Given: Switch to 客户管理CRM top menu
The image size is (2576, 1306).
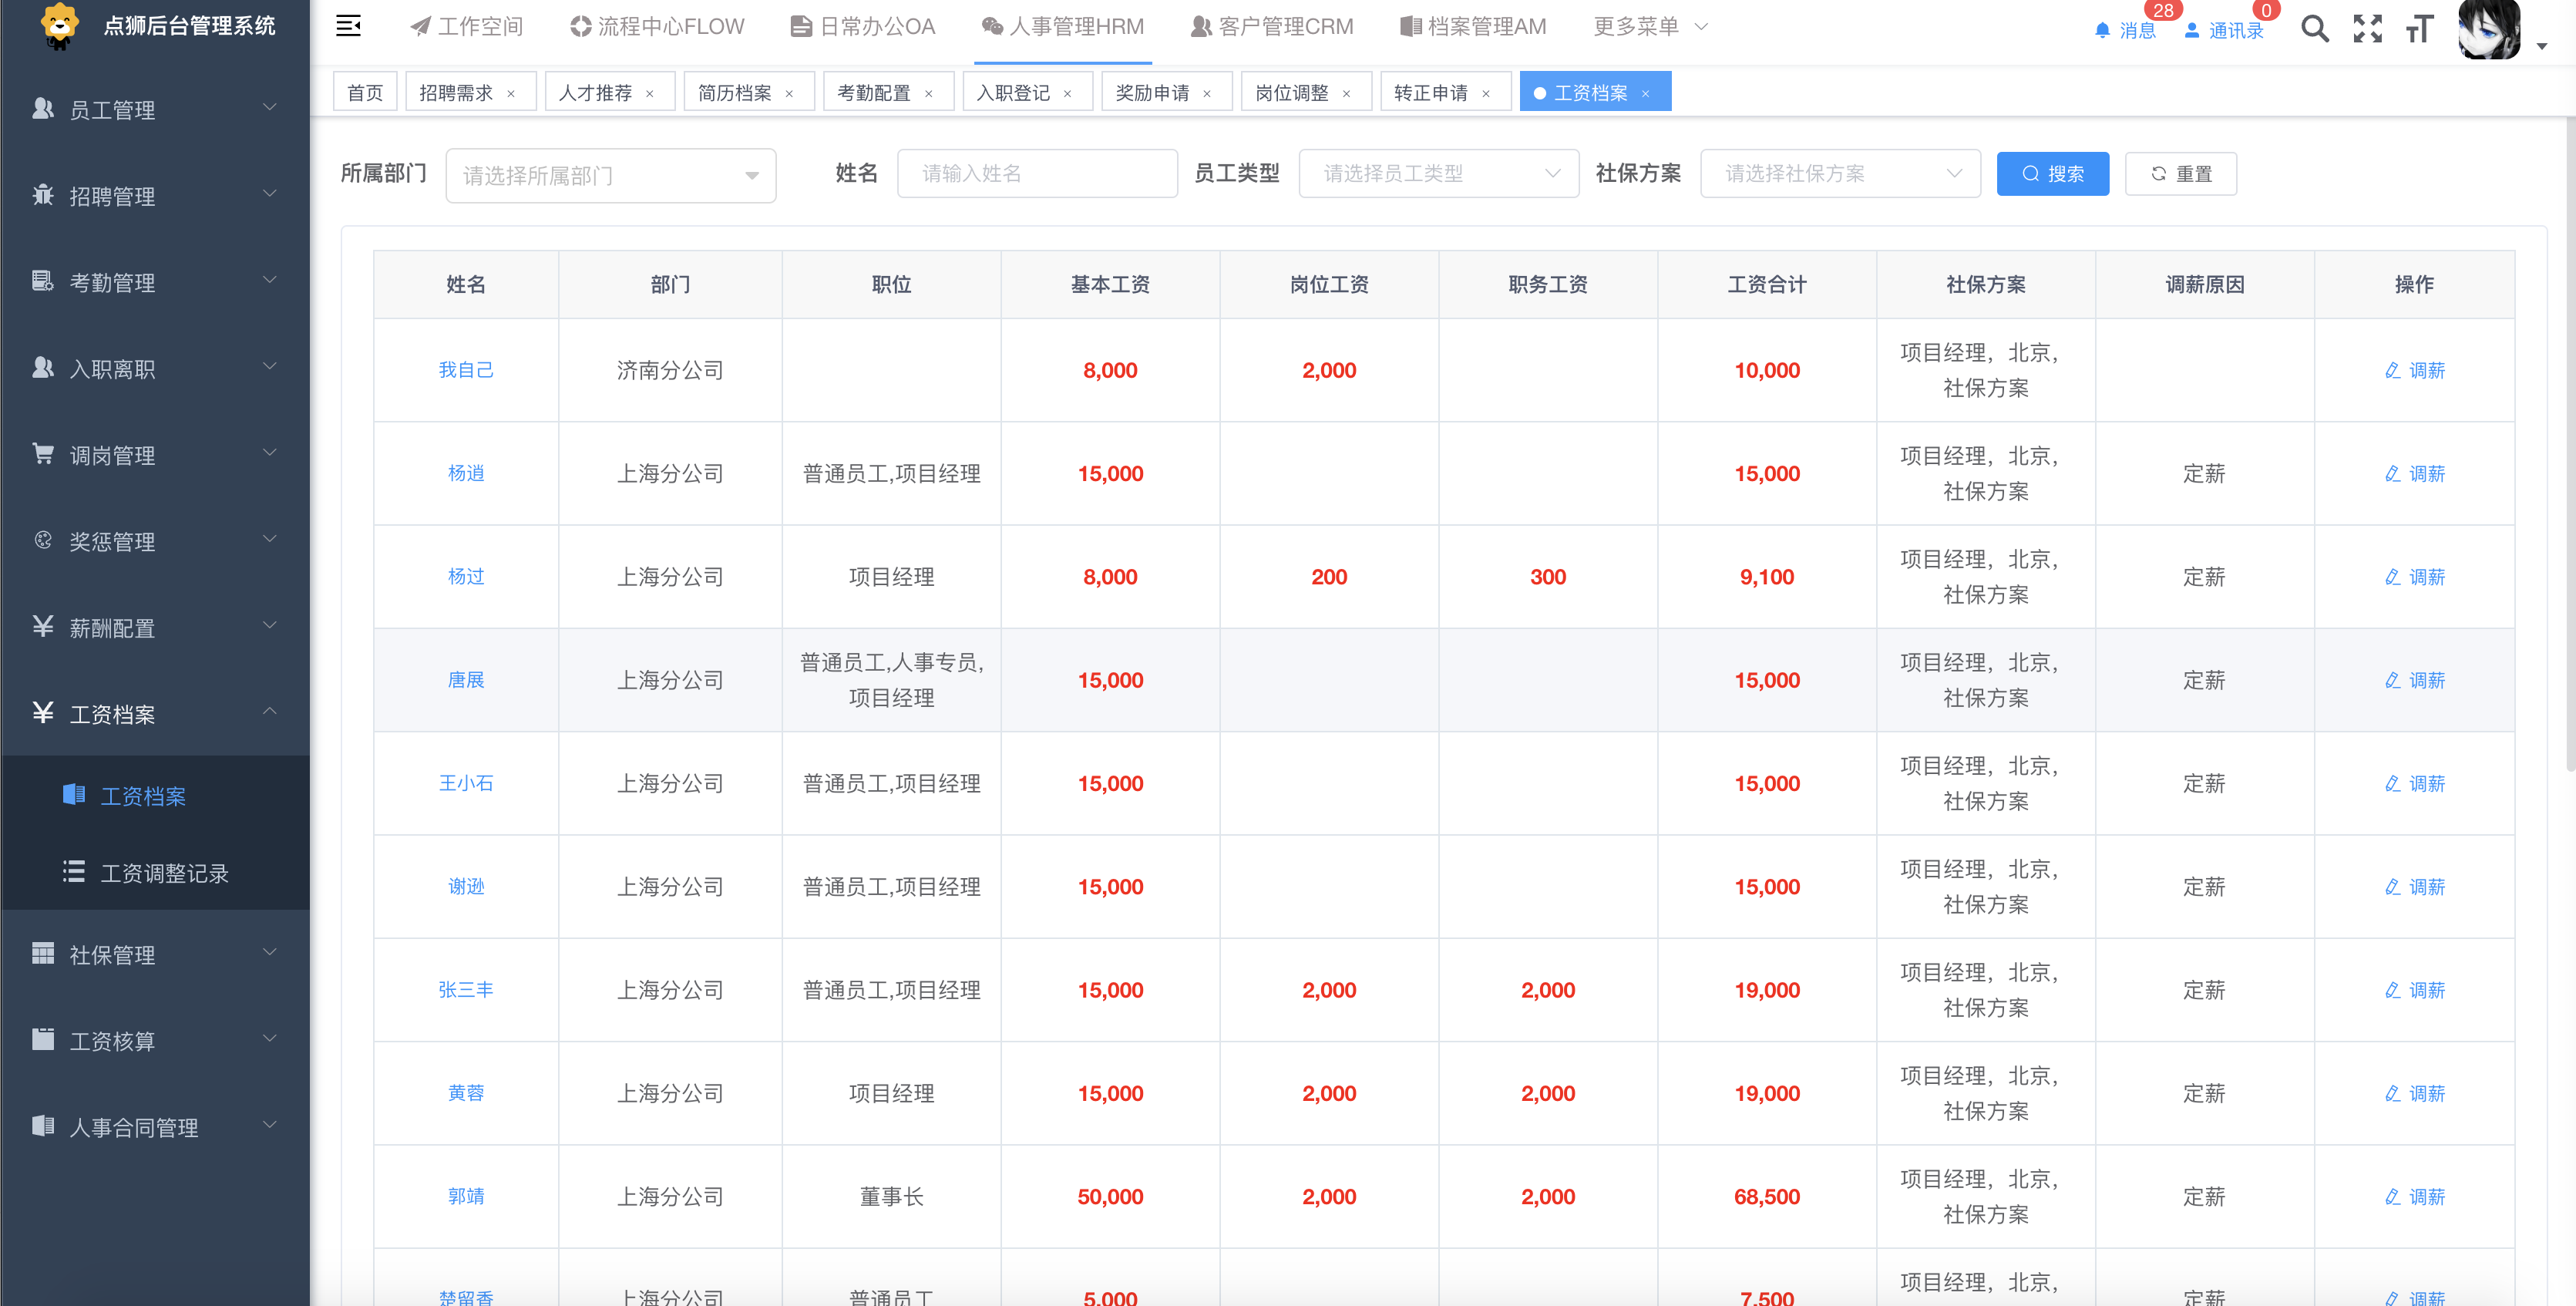Looking at the screenshot, I should [1272, 27].
